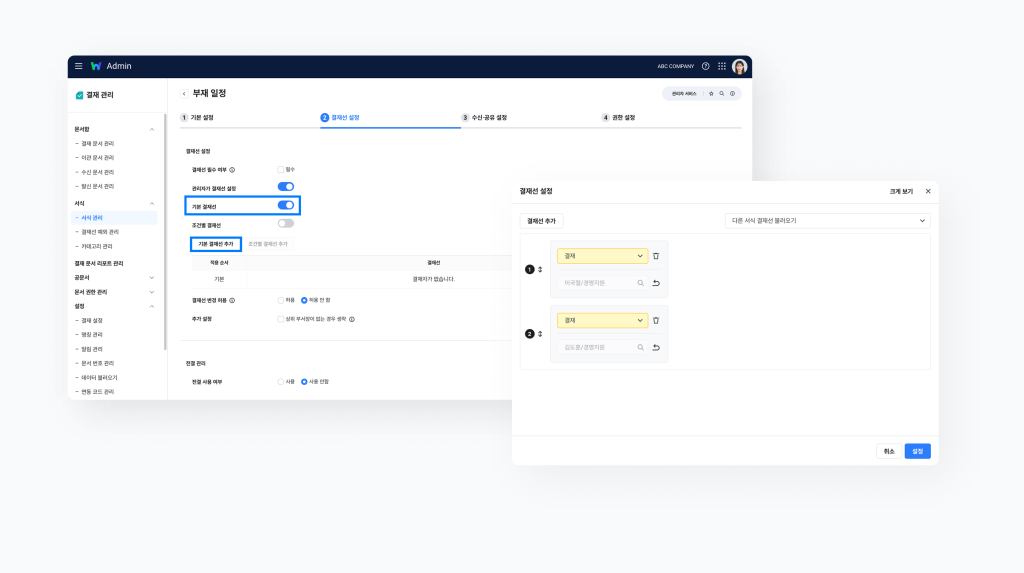Switch to the 수신·공유 설정 tab

coord(484,117)
